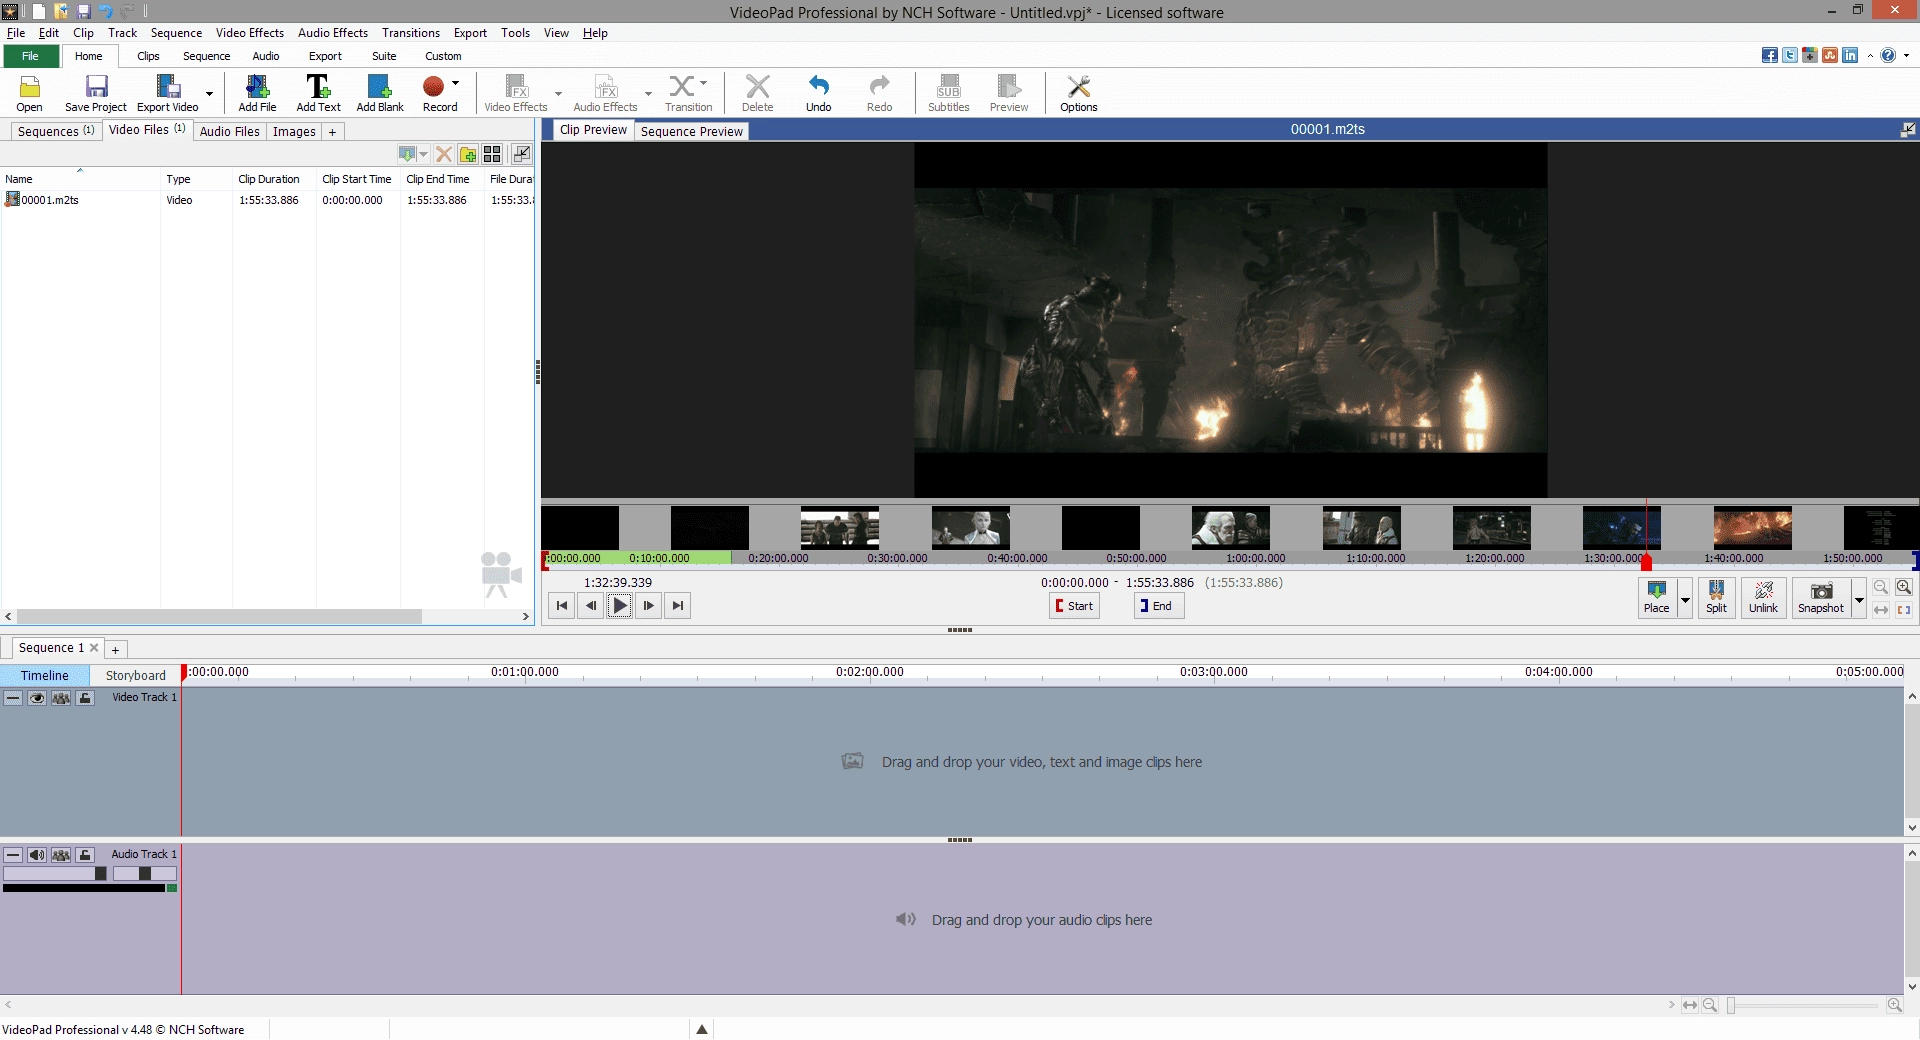
Task: Open the Transitions menu
Action: tap(410, 33)
